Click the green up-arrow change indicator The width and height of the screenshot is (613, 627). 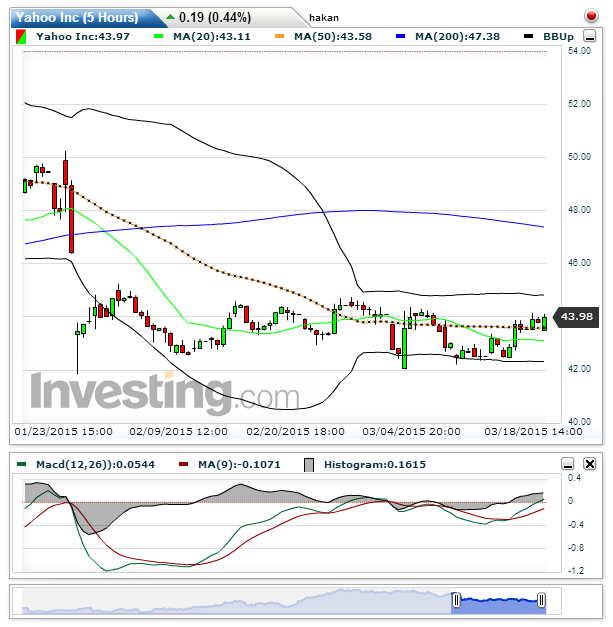pos(170,17)
